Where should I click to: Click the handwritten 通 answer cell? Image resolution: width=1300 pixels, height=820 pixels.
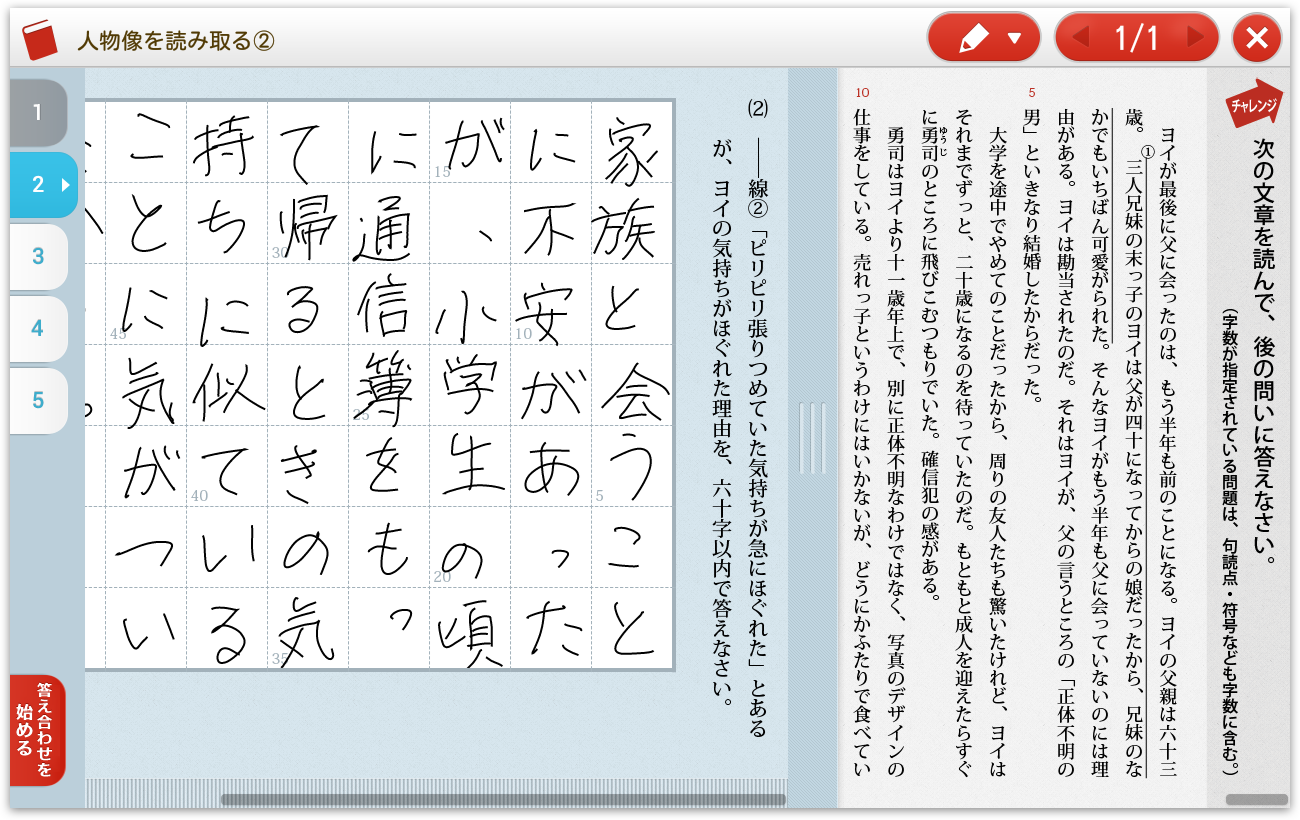pos(389,222)
